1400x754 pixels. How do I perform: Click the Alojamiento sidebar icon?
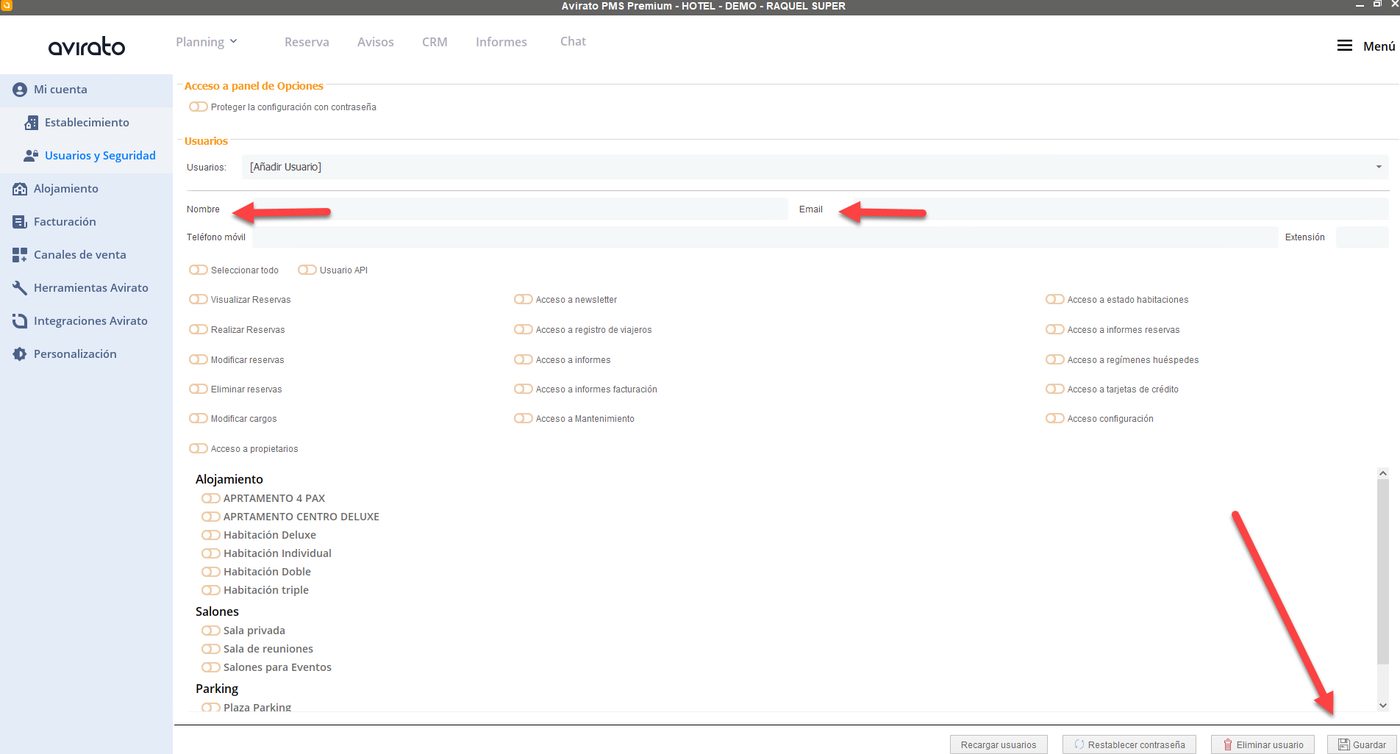click(19, 188)
